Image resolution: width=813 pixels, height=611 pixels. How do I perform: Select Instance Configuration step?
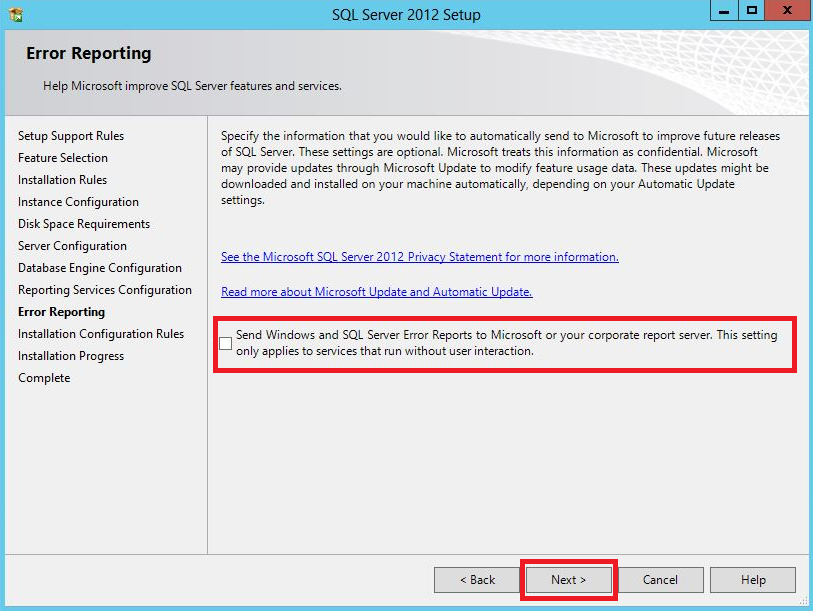click(x=78, y=202)
